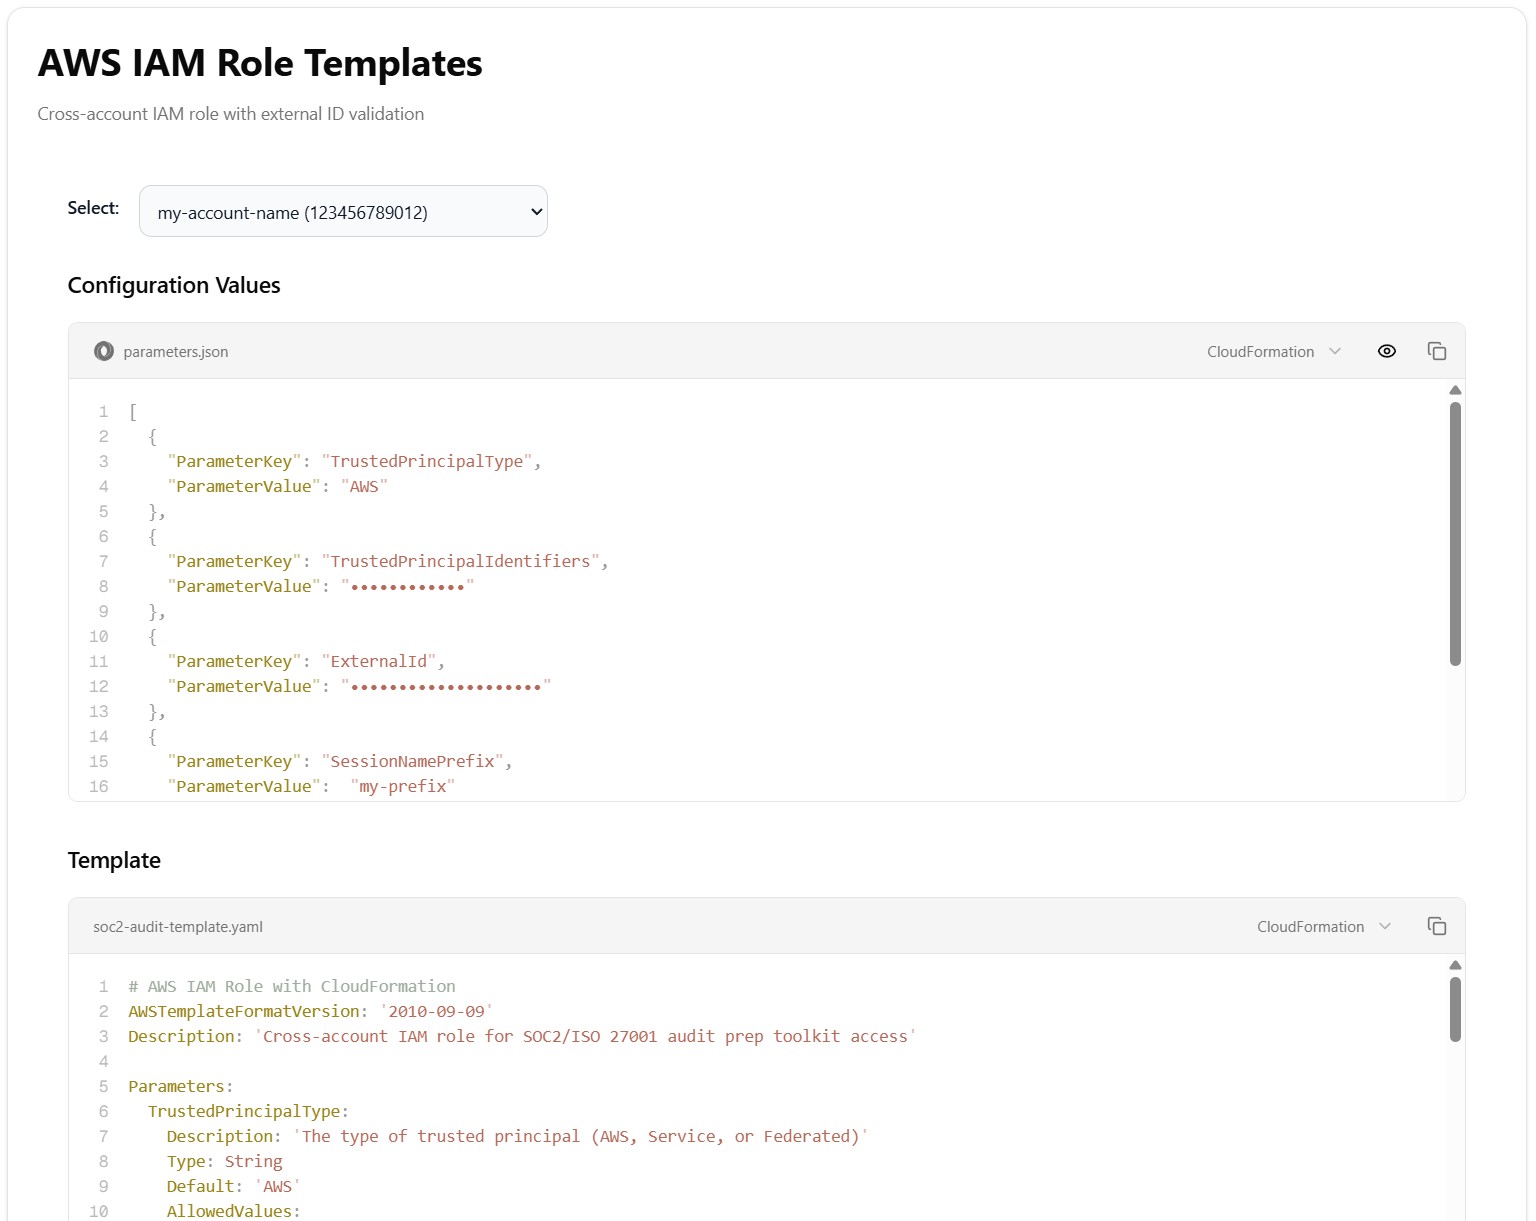Click the masked ExternalId parameter value
The height and width of the screenshot is (1221, 1536).
446,687
